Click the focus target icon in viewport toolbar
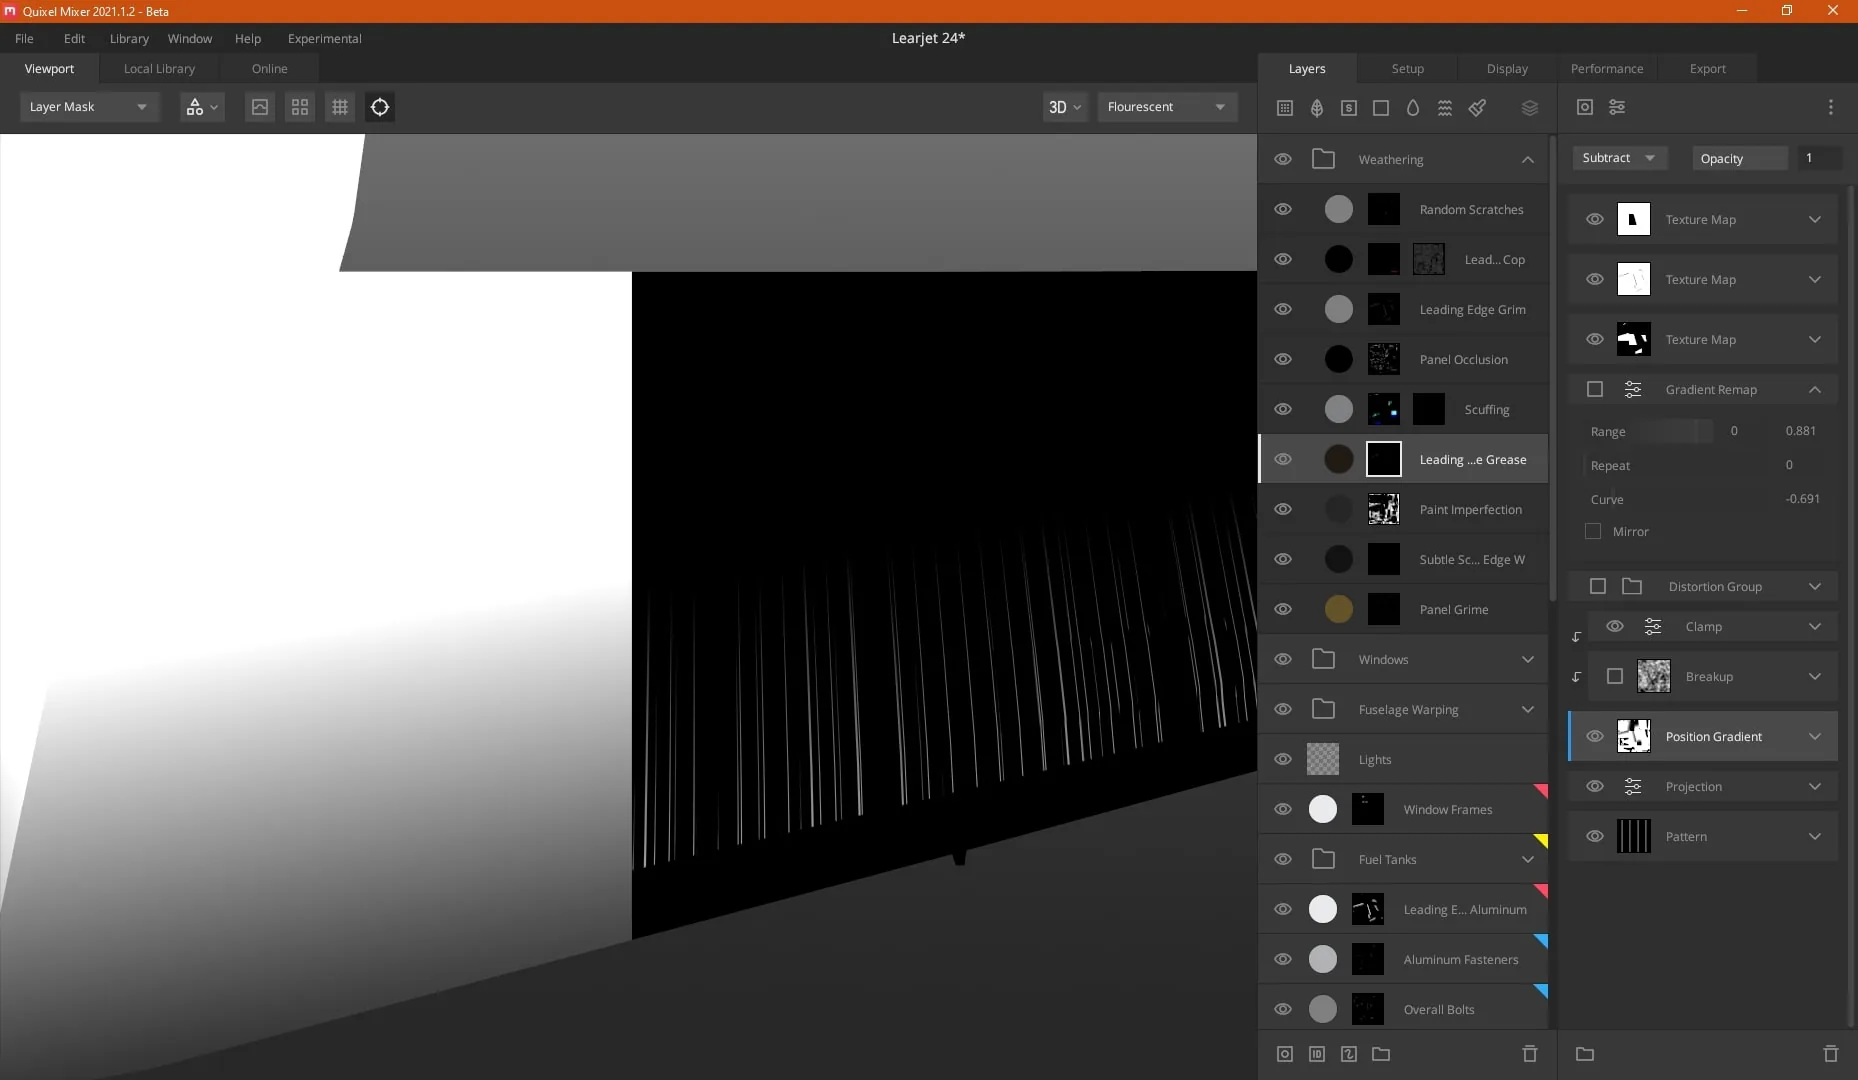The height and width of the screenshot is (1080, 1858). [380, 107]
